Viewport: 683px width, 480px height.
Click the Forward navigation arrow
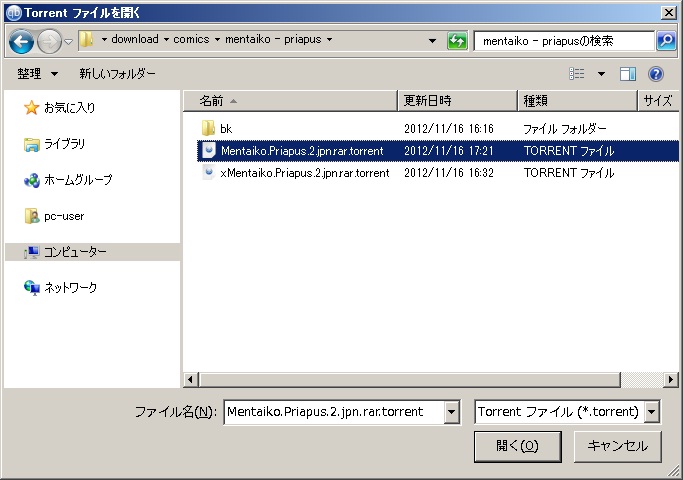pos(49,41)
